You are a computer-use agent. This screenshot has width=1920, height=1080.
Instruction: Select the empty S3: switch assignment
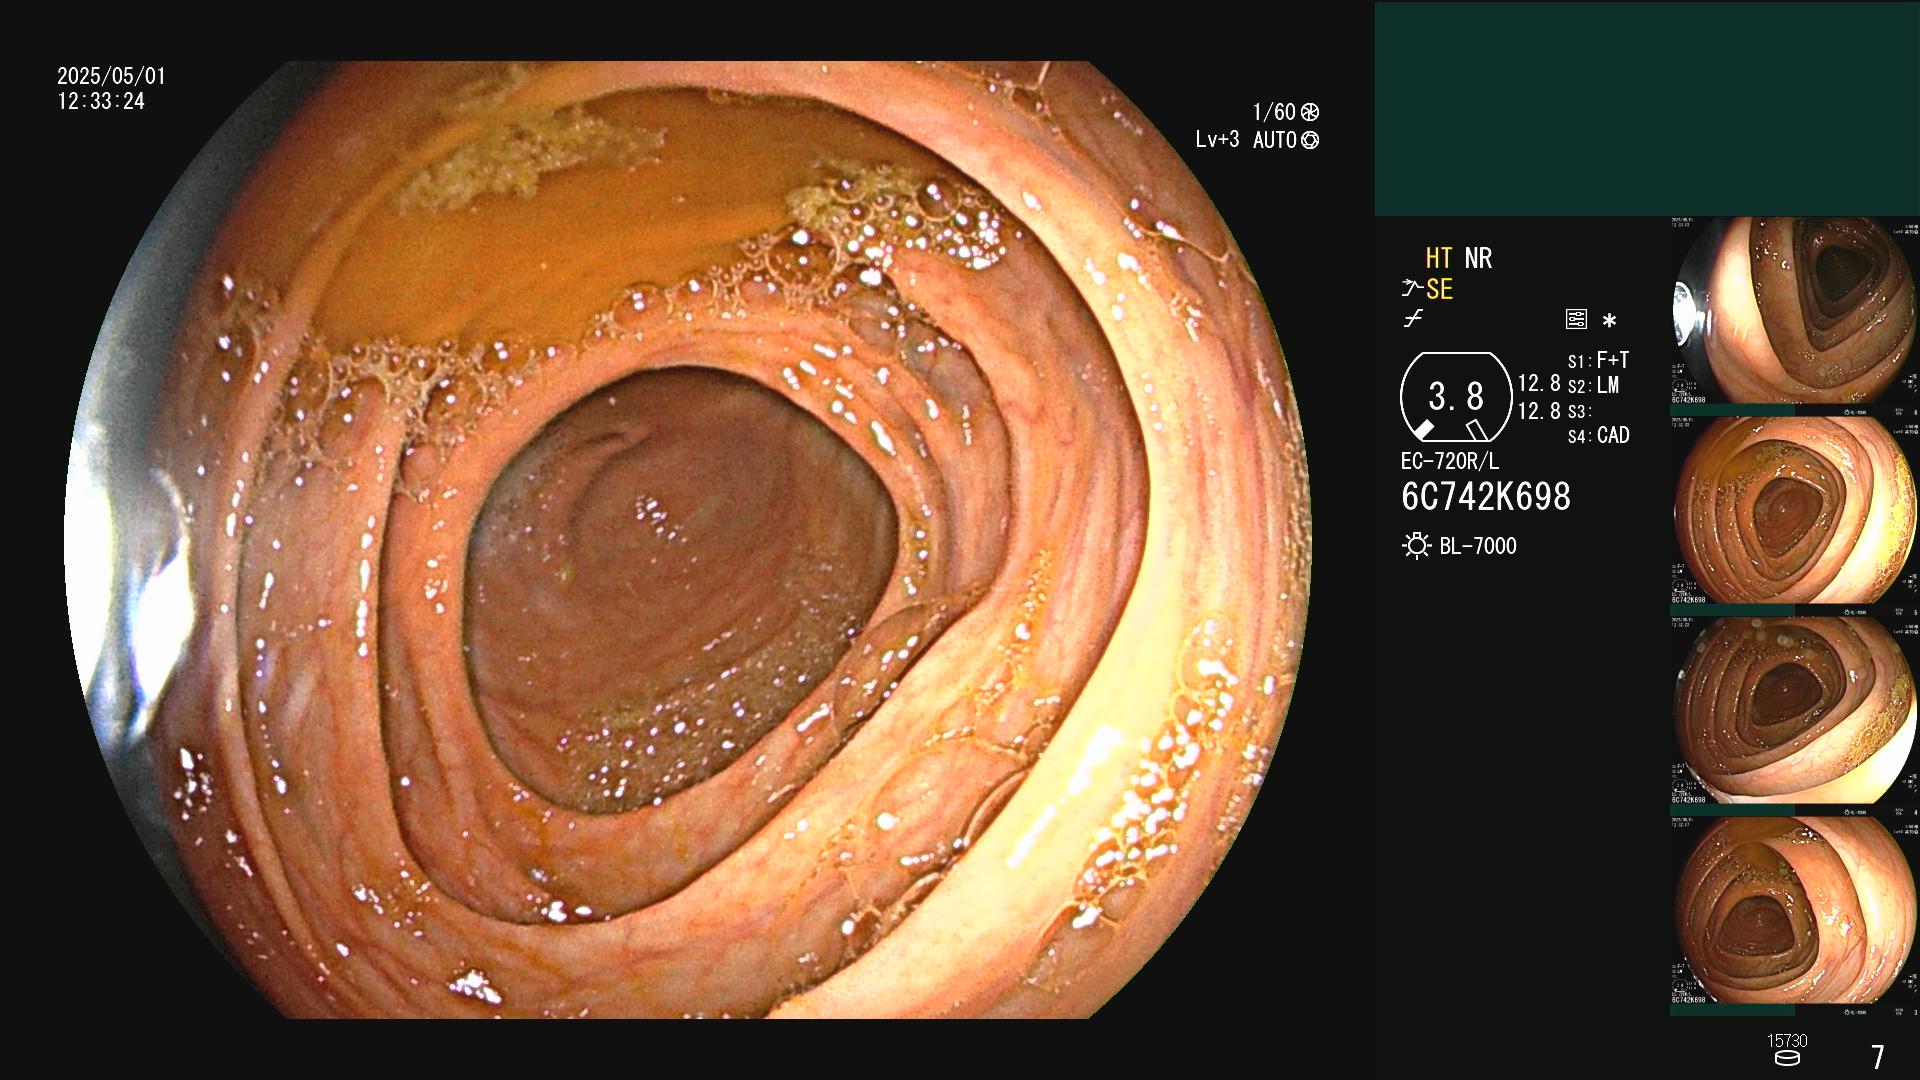1579,411
